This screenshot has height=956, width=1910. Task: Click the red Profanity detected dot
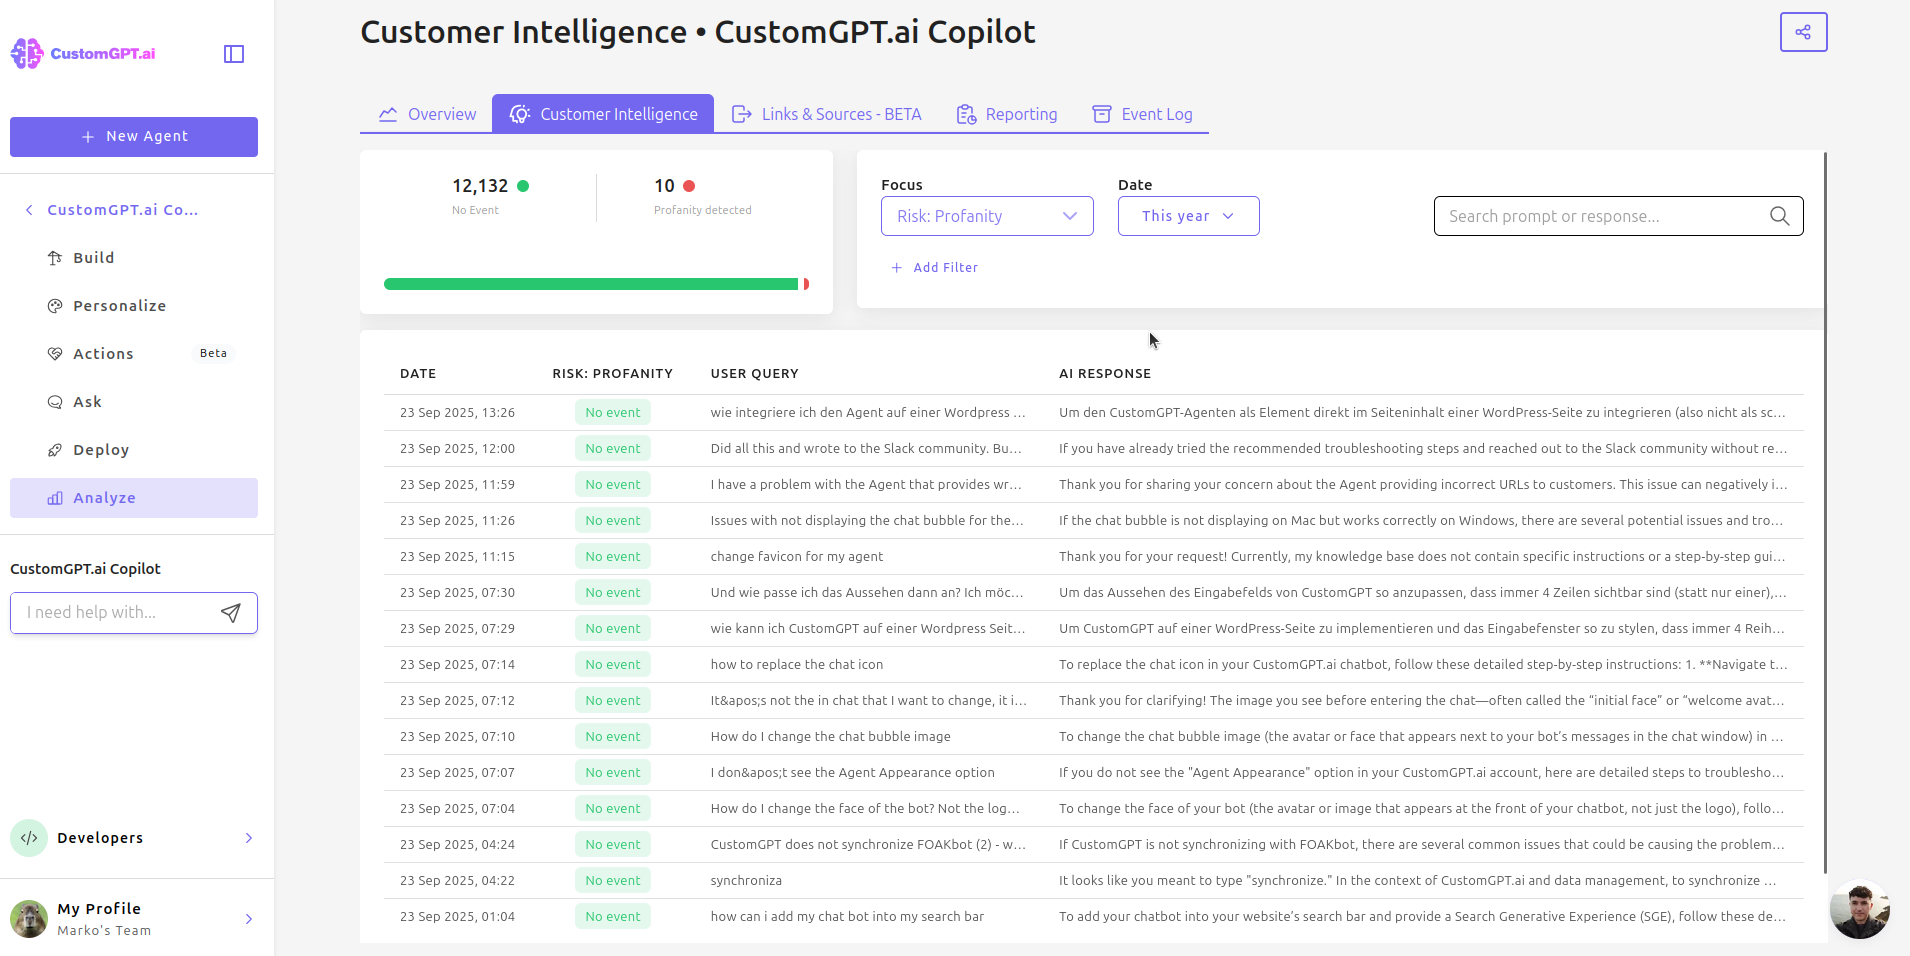689,186
